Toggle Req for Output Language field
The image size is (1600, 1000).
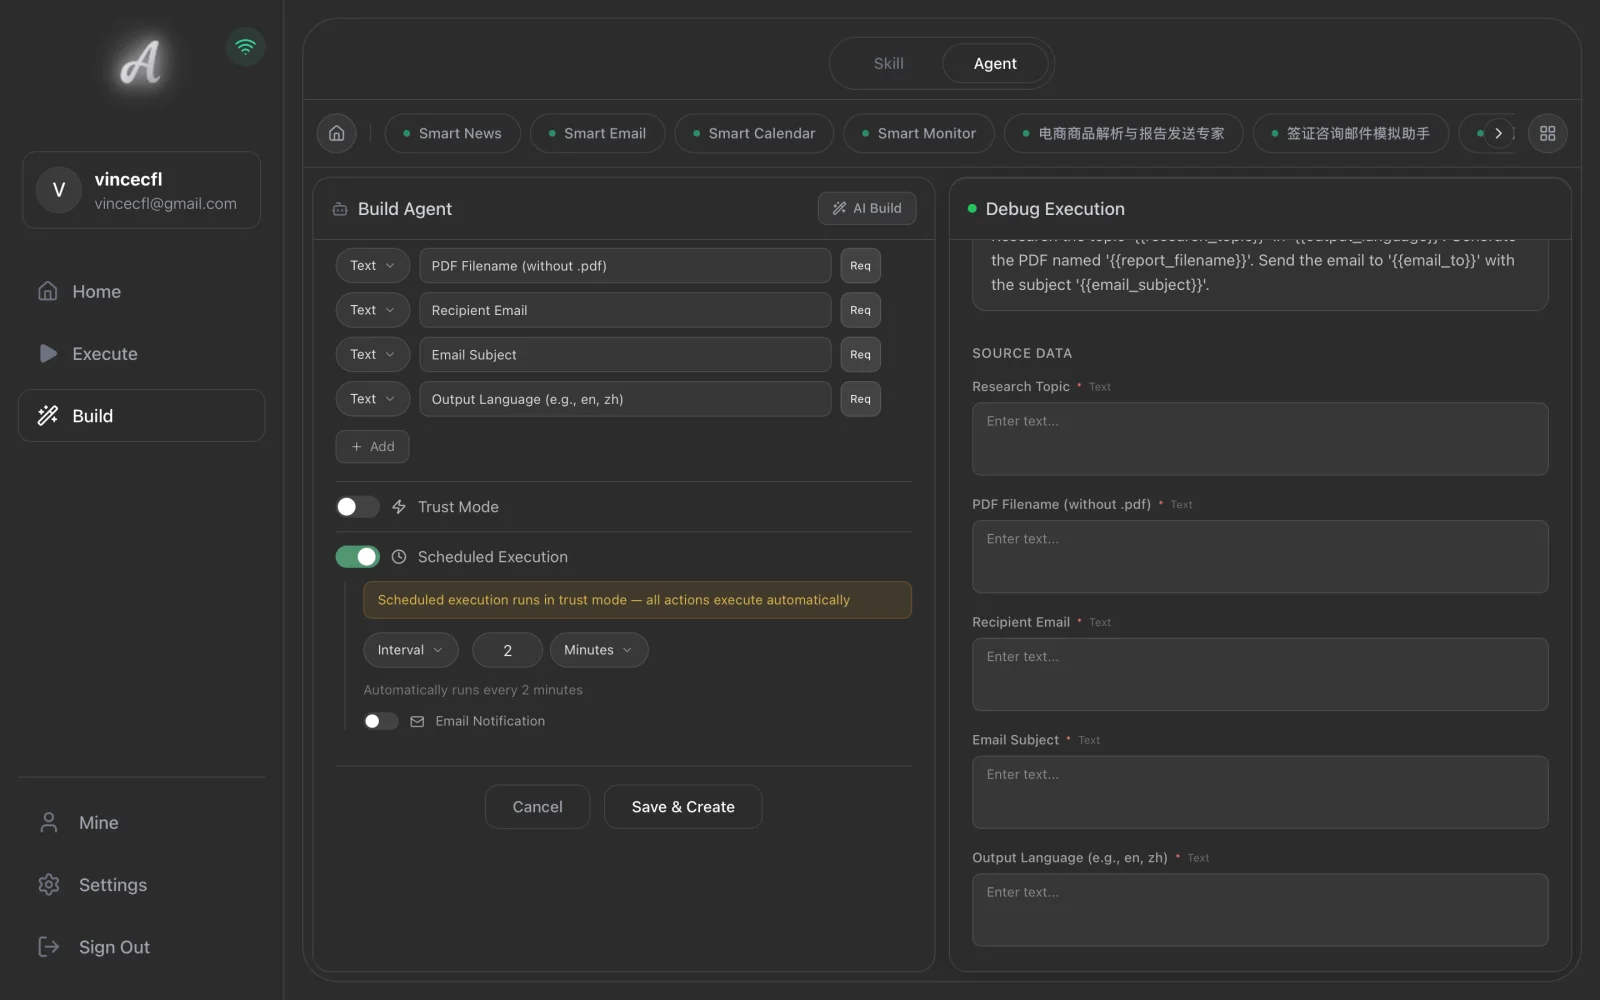(x=860, y=399)
